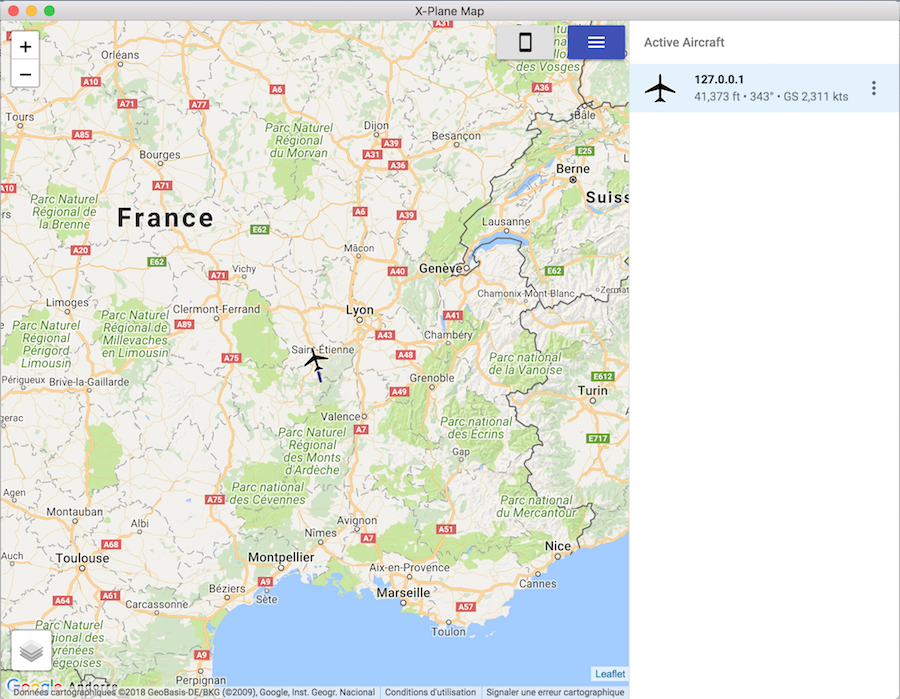Click the Toulouse city label
The height and width of the screenshot is (699, 900).
tap(83, 558)
